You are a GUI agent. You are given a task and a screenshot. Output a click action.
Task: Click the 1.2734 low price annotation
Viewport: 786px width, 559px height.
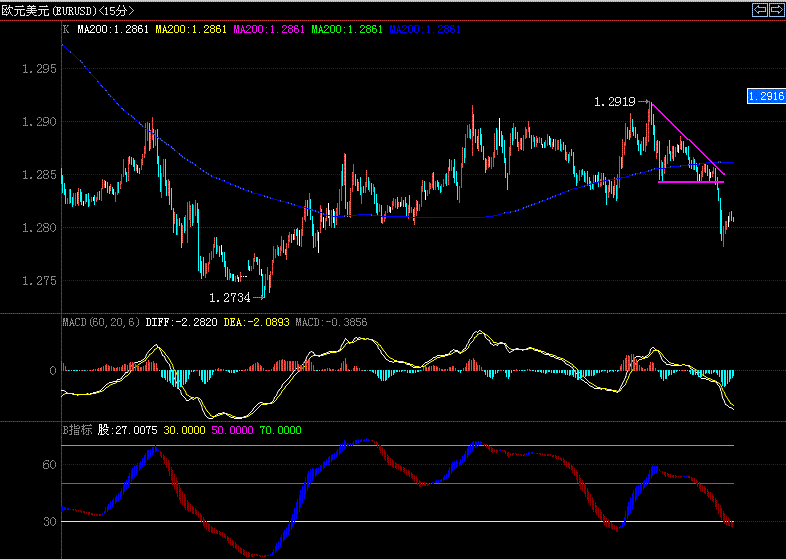click(230, 298)
